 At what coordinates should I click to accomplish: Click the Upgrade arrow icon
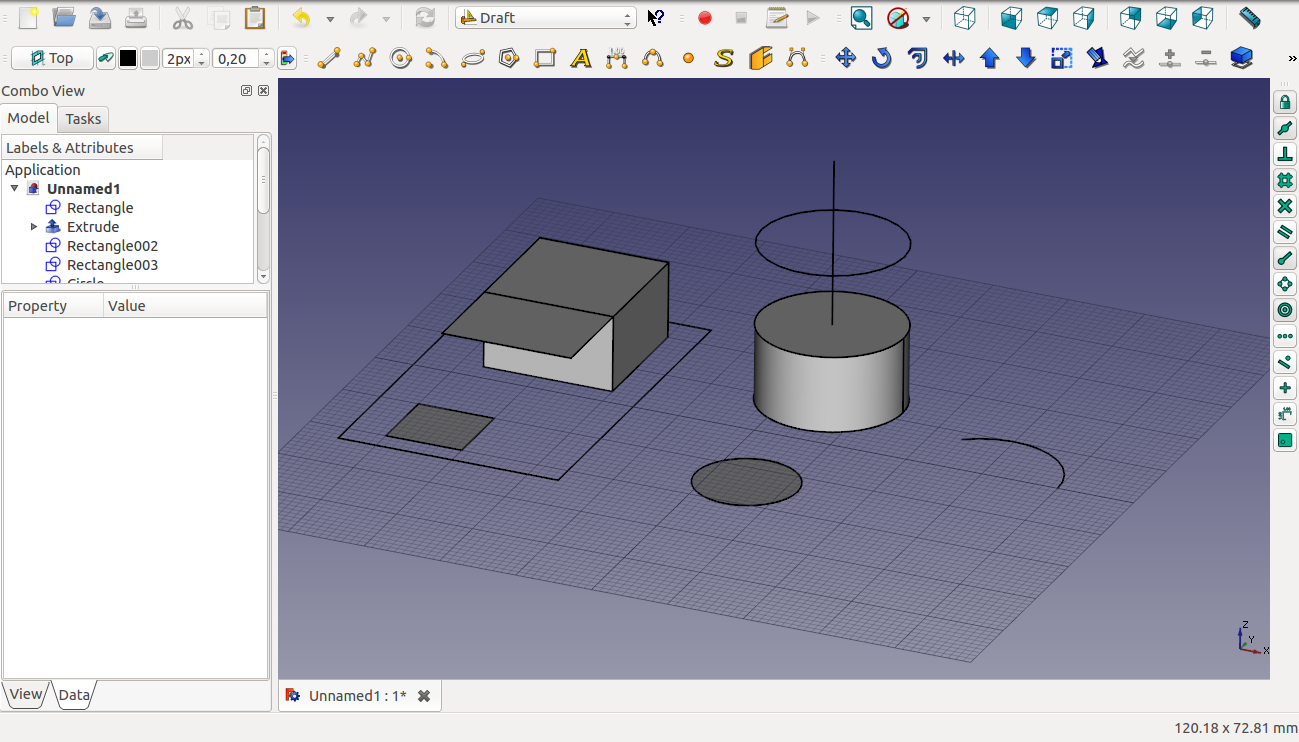990,59
